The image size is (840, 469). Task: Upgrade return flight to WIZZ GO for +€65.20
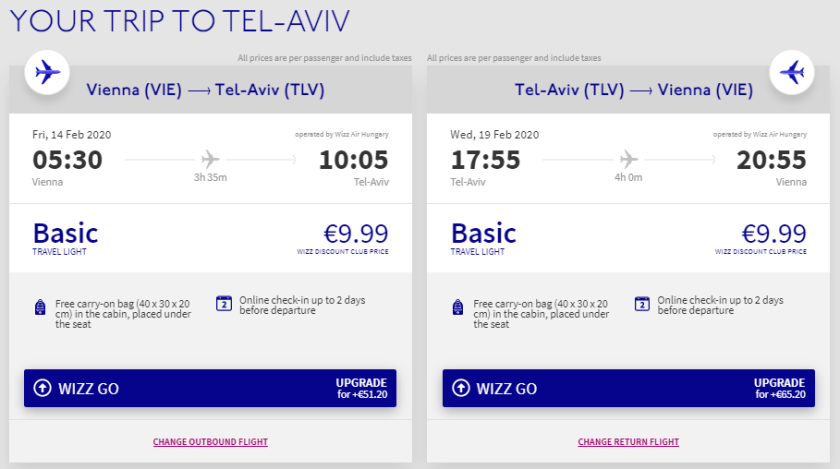point(629,388)
